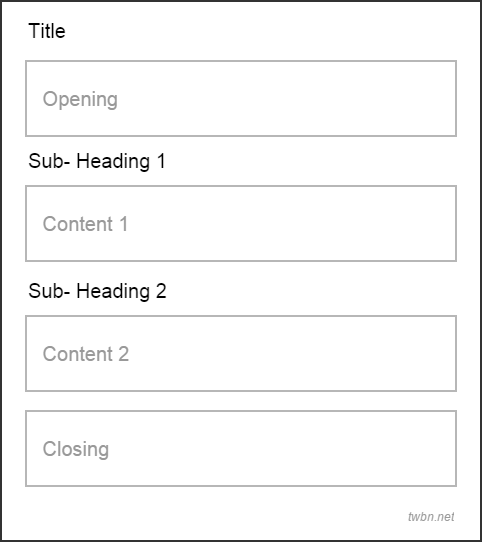Click the gray Closing placeholder word

[x=76, y=450]
